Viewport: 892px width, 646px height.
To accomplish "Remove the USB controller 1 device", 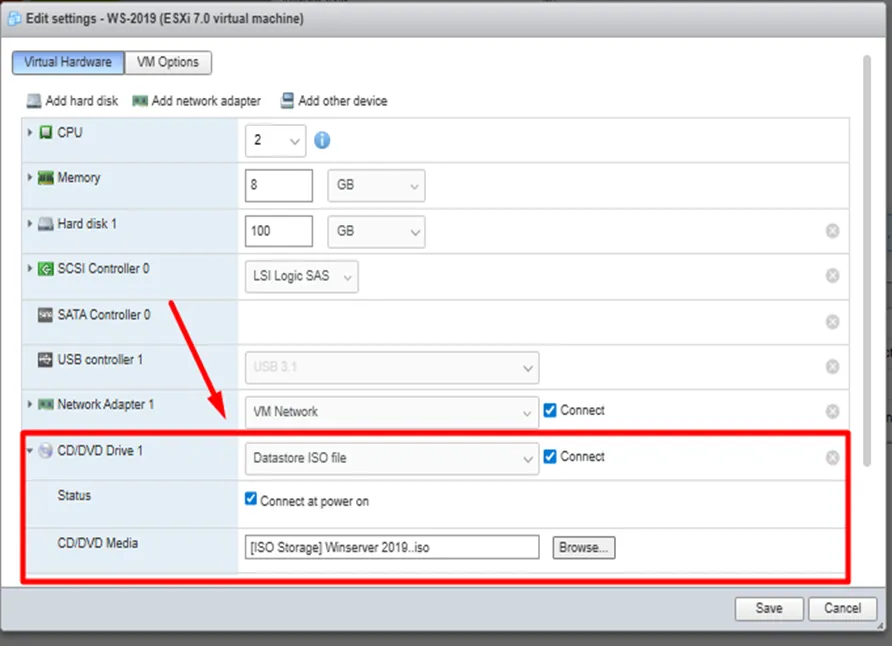I will [x=832, y=367].
